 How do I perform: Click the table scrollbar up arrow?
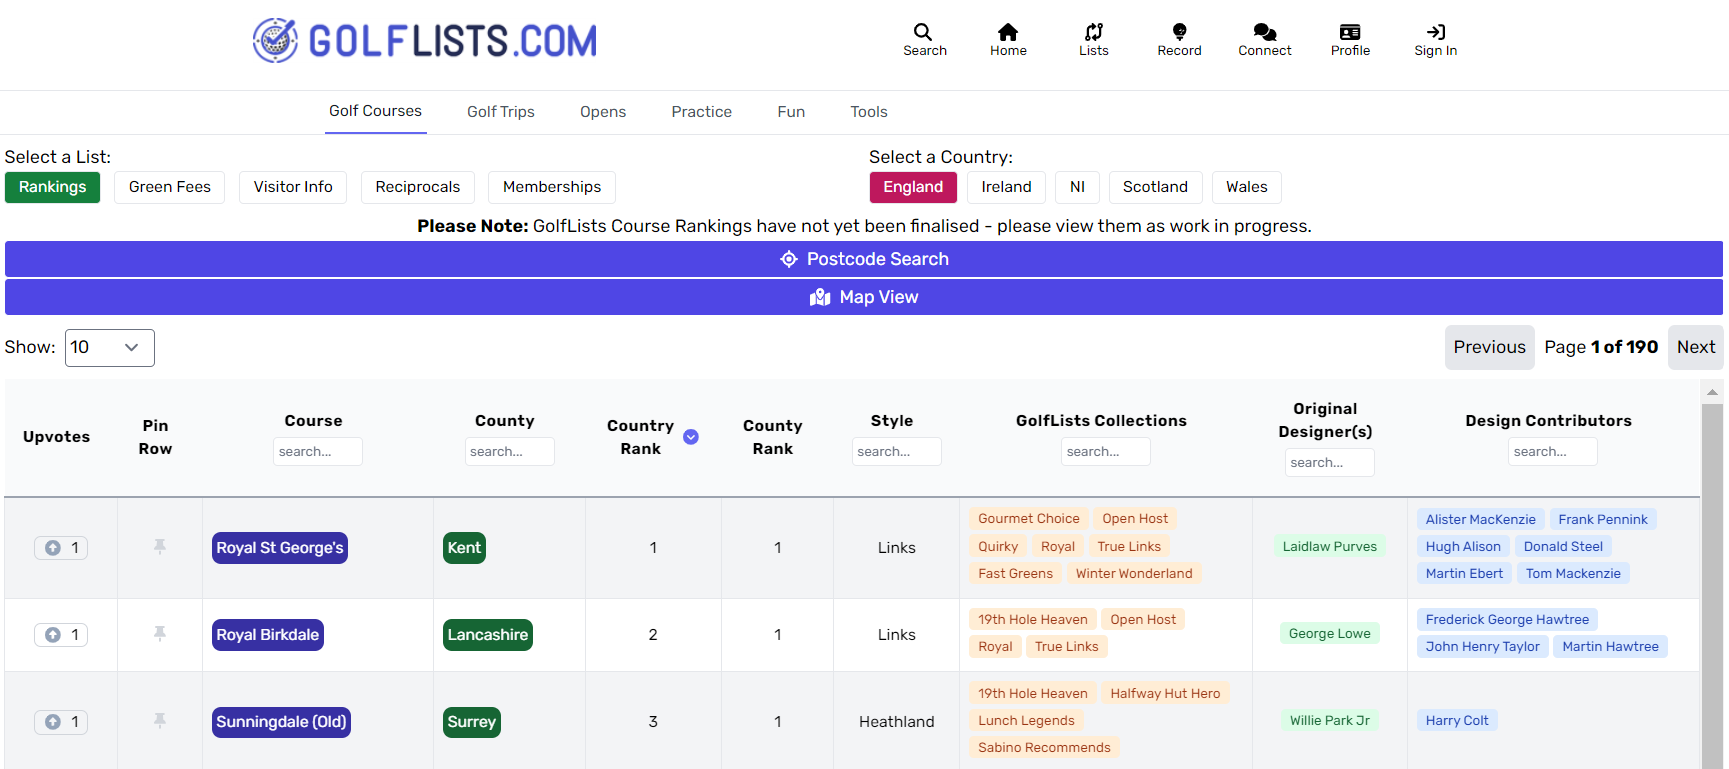1712,392
